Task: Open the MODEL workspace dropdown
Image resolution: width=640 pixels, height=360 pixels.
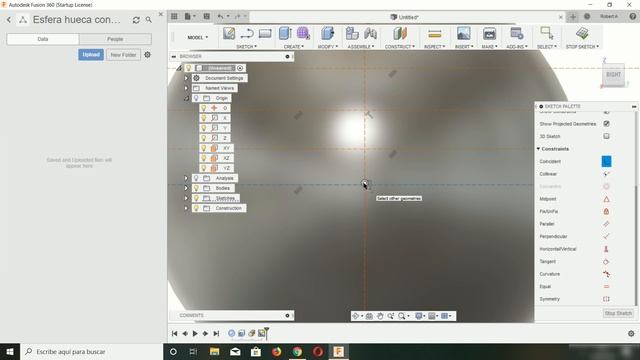Action: coord(198,37)
